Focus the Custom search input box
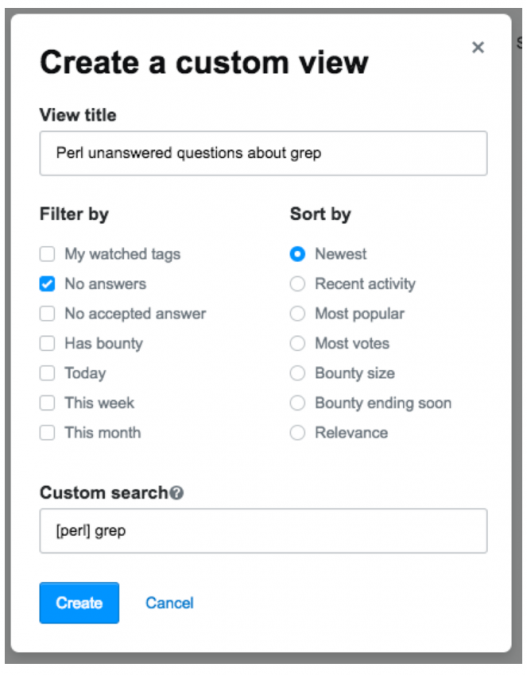The image size is (527, 675). (x=264, y=531)
